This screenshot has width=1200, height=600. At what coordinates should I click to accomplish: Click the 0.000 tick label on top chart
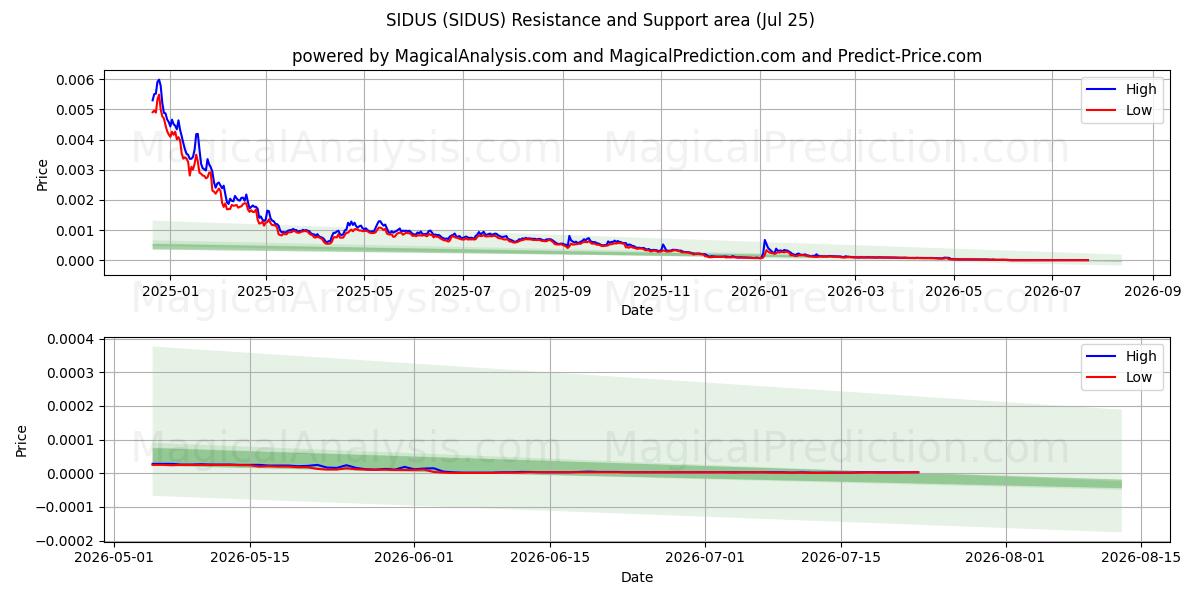pos(75,261)
